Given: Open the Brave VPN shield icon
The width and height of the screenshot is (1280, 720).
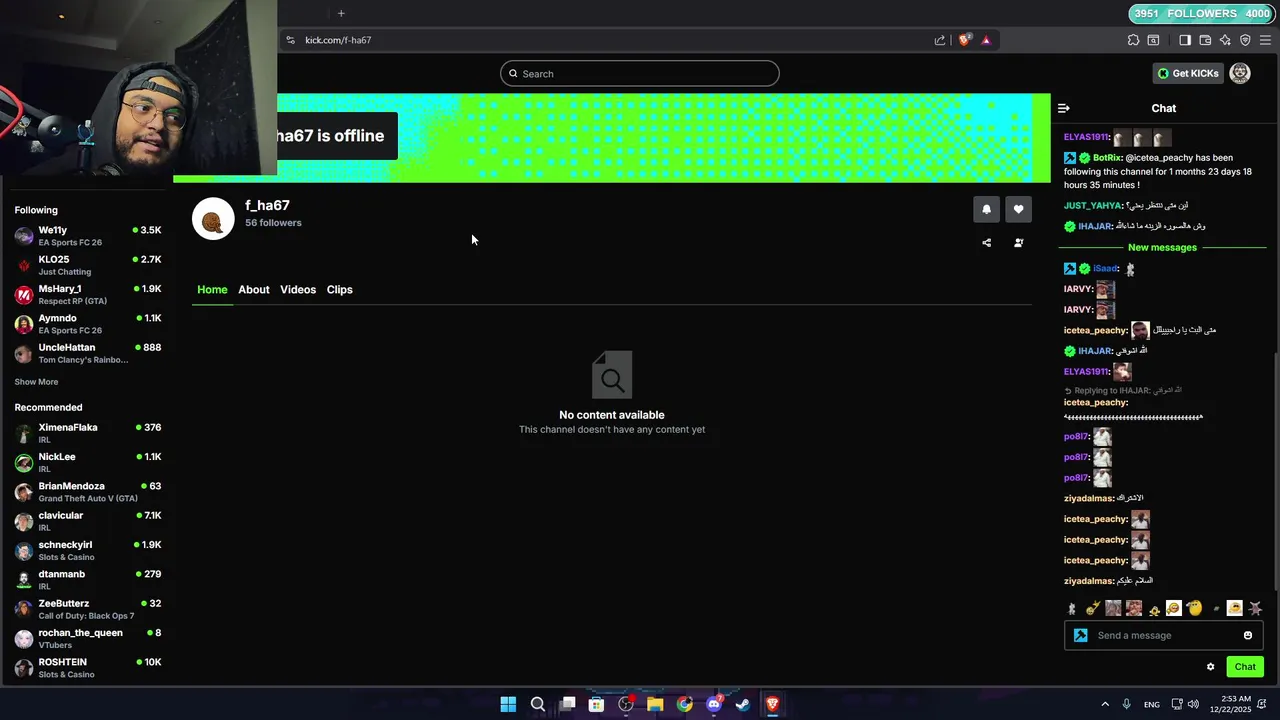Looking at the screenshot, I should [1245, 40].
